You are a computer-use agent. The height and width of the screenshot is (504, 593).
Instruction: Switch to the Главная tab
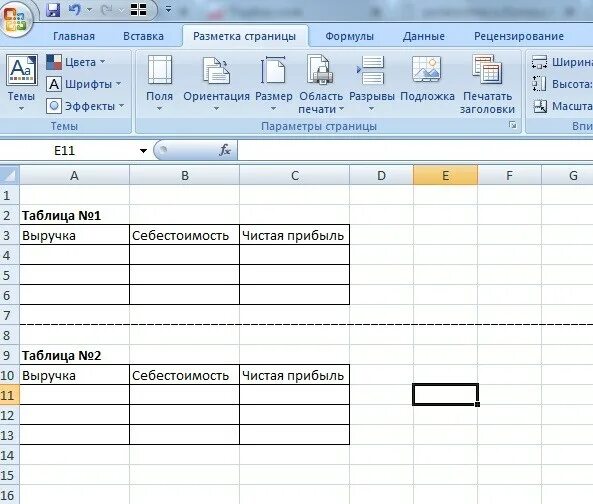(x=74, y=36)
